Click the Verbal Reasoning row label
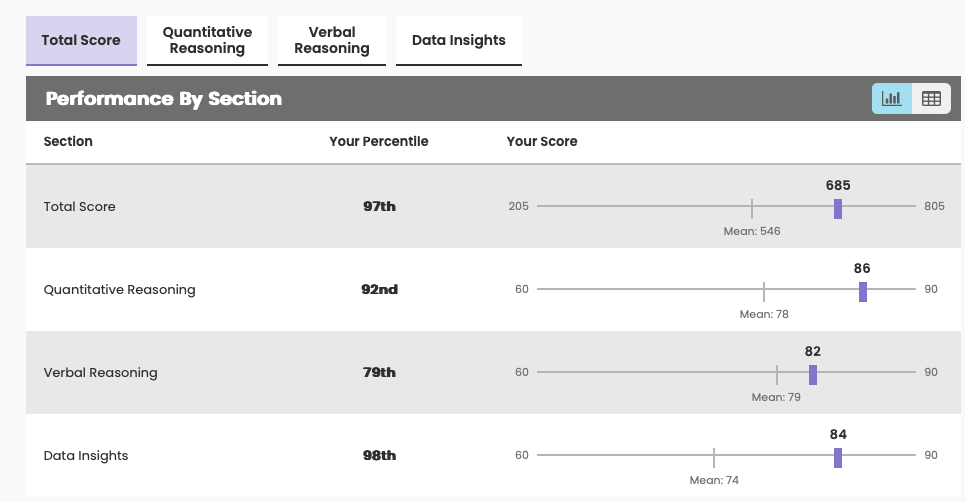 click(x=101, y=373)
